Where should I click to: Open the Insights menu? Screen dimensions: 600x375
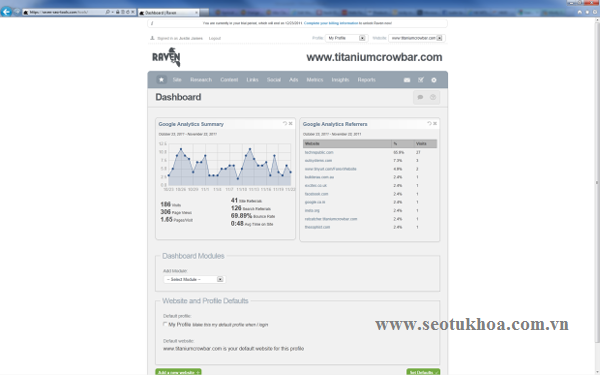pyautogui.click(x=340, y=80)
